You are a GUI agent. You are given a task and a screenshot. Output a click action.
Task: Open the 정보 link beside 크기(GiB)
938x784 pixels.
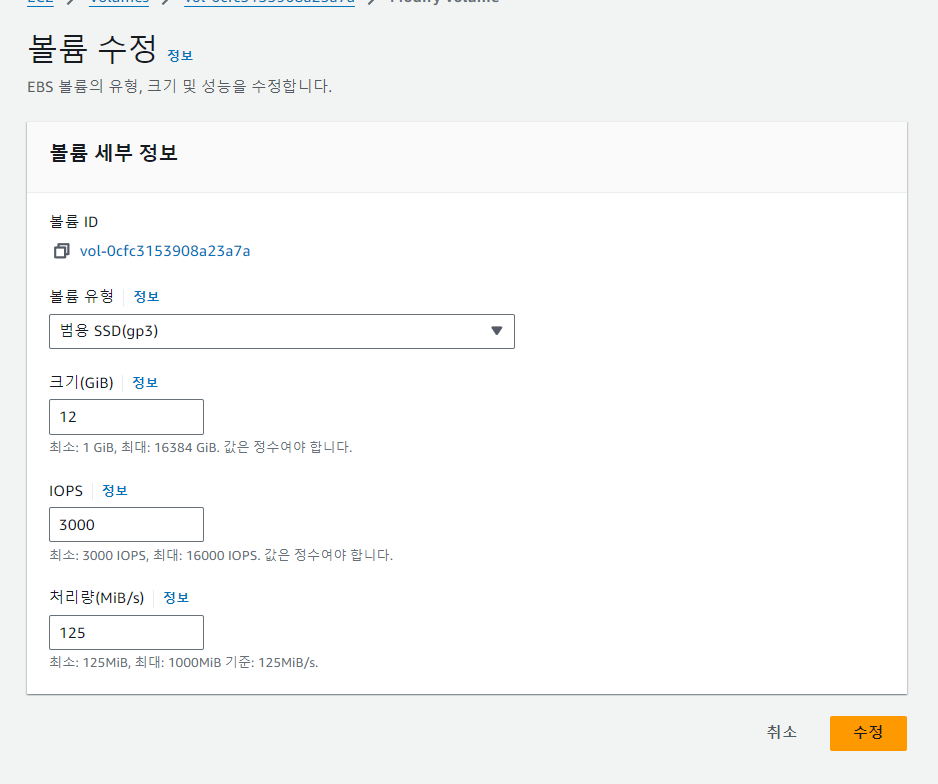click(145, 383)
